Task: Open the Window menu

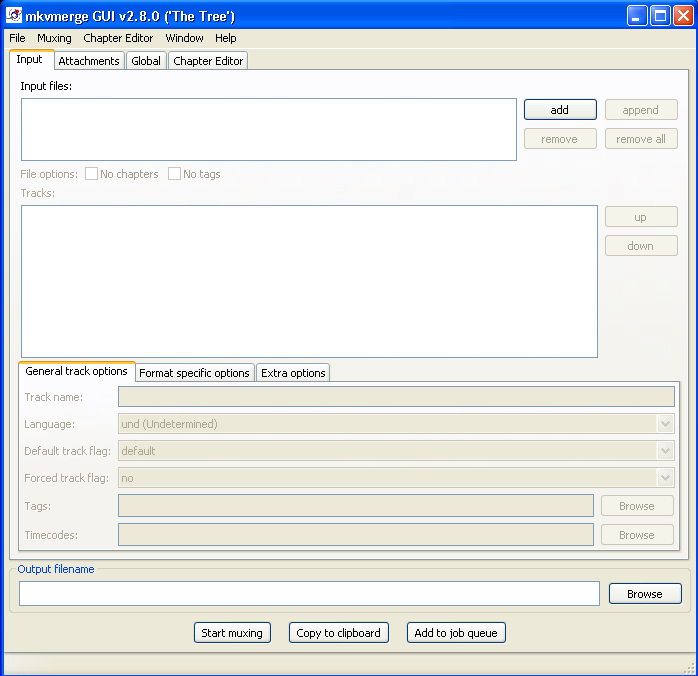Action: click(x=184, y=38)
